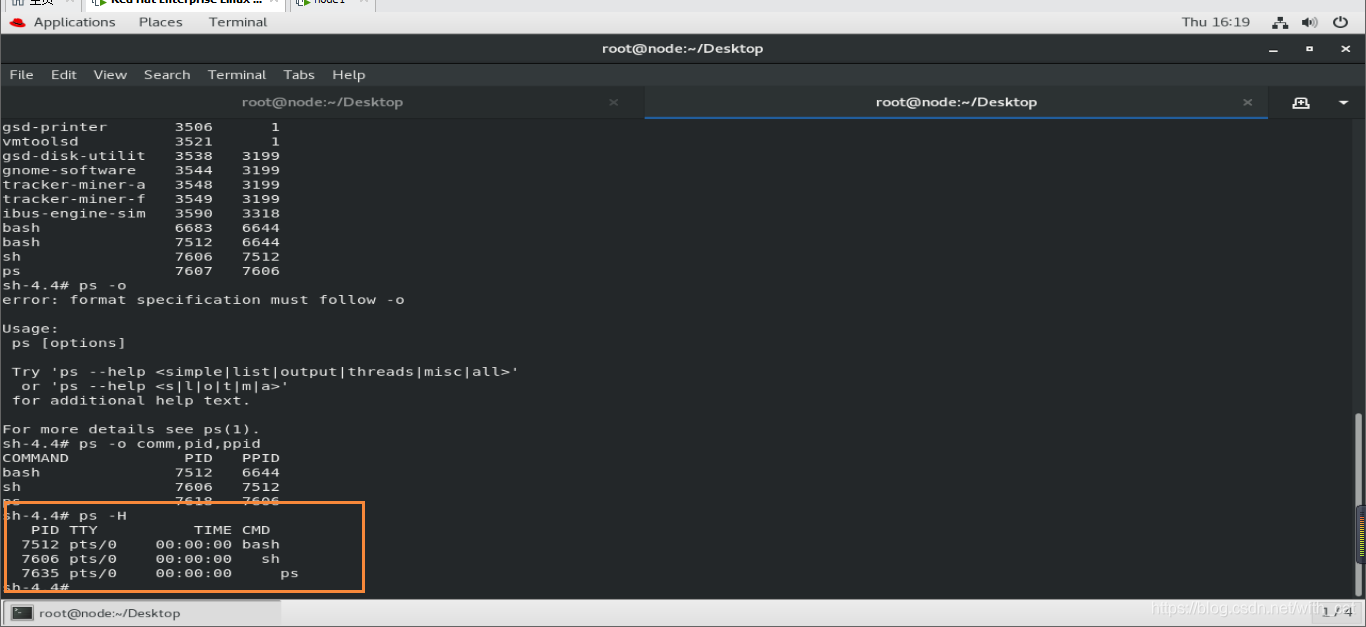Click the terminal vertical scrollbar thumb

pyautogui.click(x=1359, y=503)
